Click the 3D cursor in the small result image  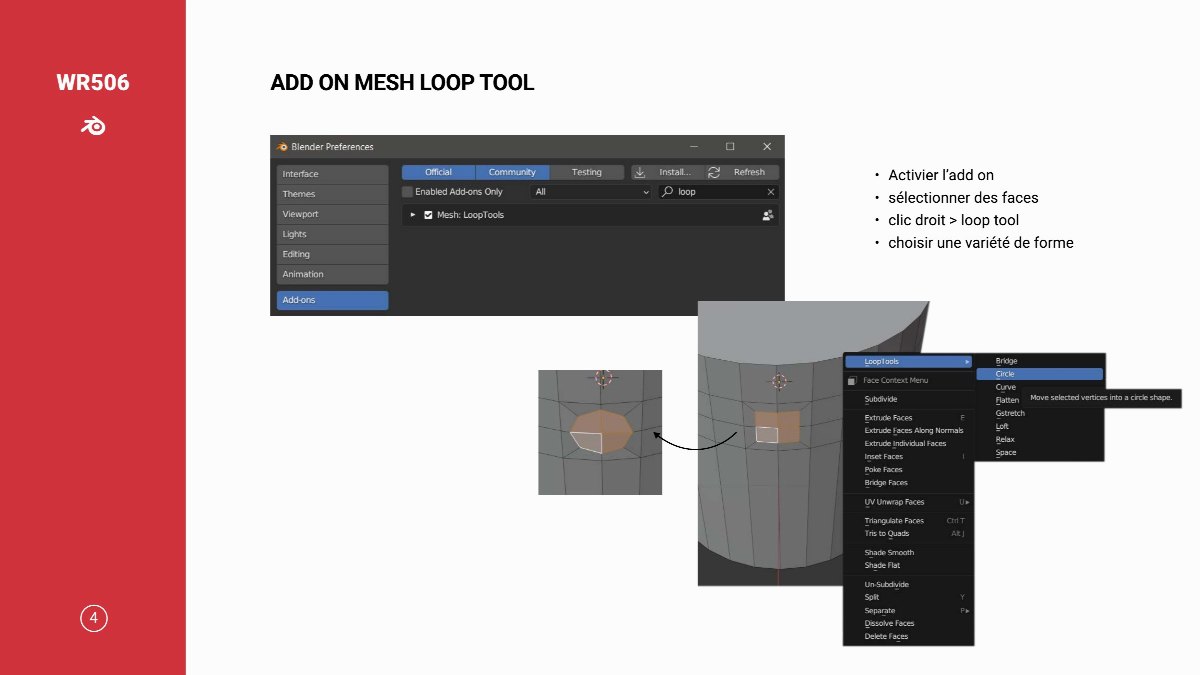pos(603,377)
